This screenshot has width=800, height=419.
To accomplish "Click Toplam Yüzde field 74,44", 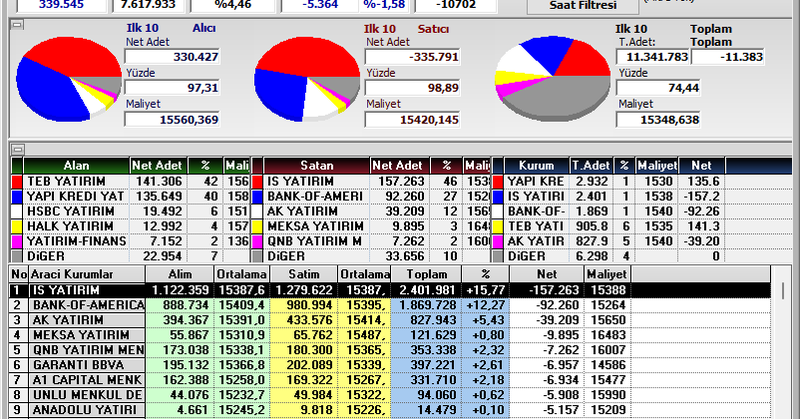I will [658, 88].
